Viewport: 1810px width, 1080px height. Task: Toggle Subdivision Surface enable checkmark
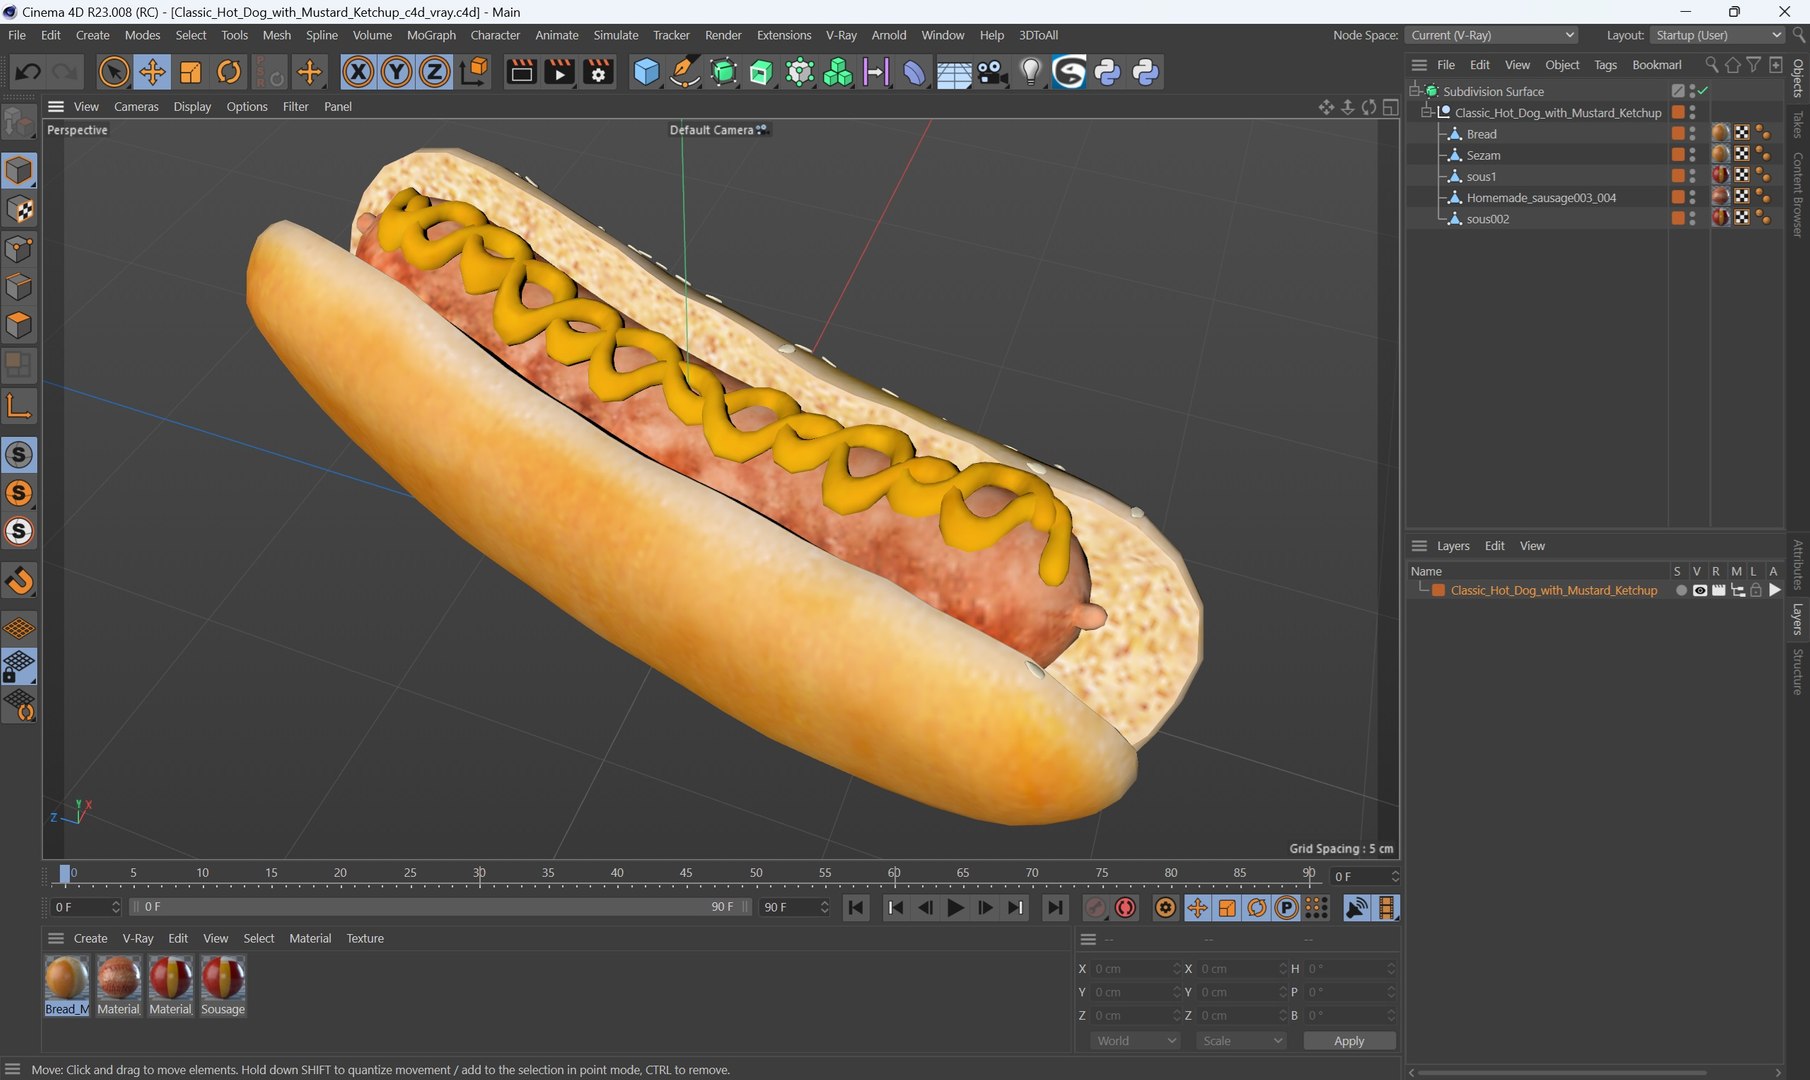click(x=1703, y=91)
